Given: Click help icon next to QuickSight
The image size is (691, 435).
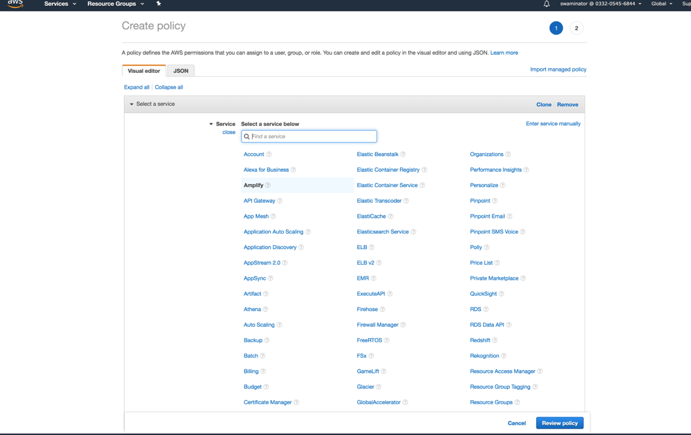Looking at the screenshot, I should (502, 294).
